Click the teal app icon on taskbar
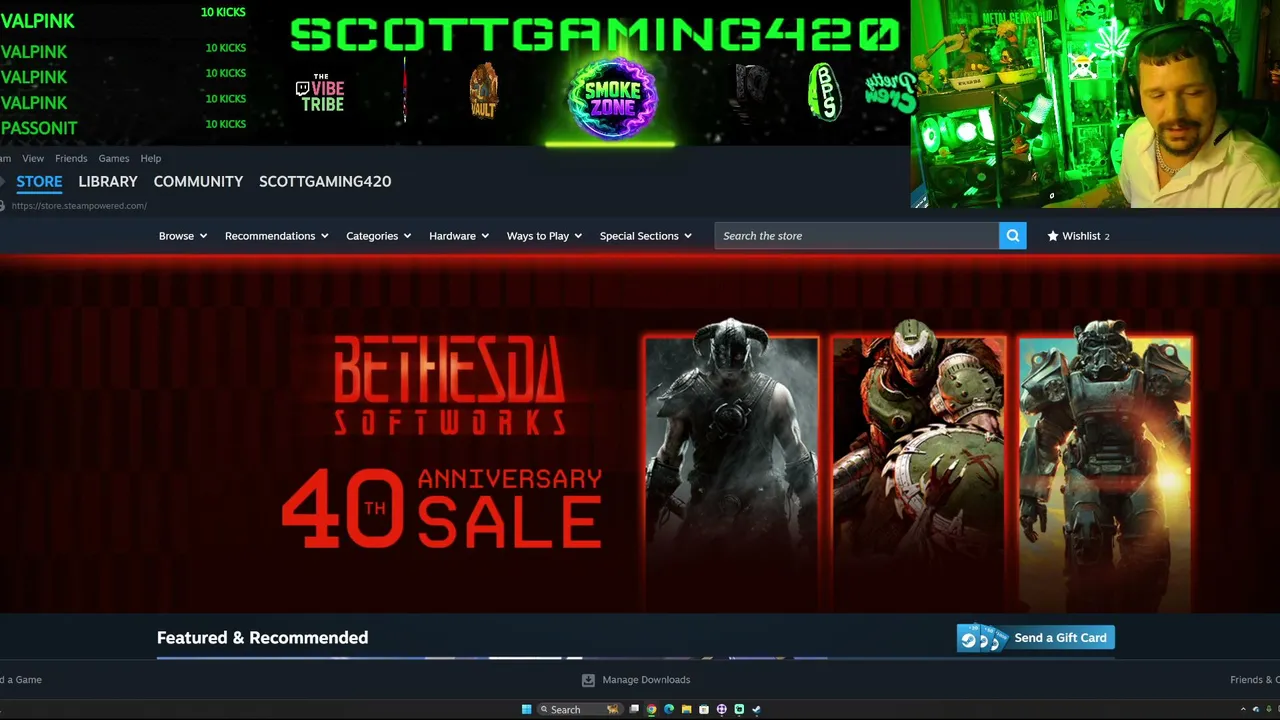The image size is (1280, 720). 739,709
